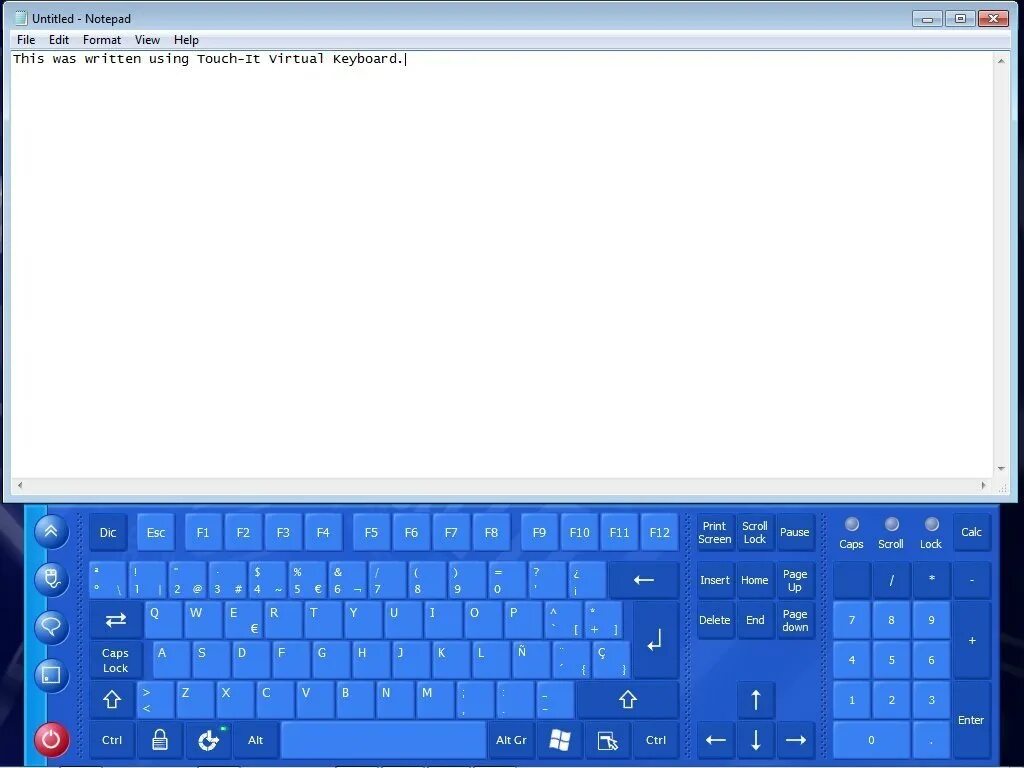
Task: Tap the Page down key
Action: [x=795, y=620]
